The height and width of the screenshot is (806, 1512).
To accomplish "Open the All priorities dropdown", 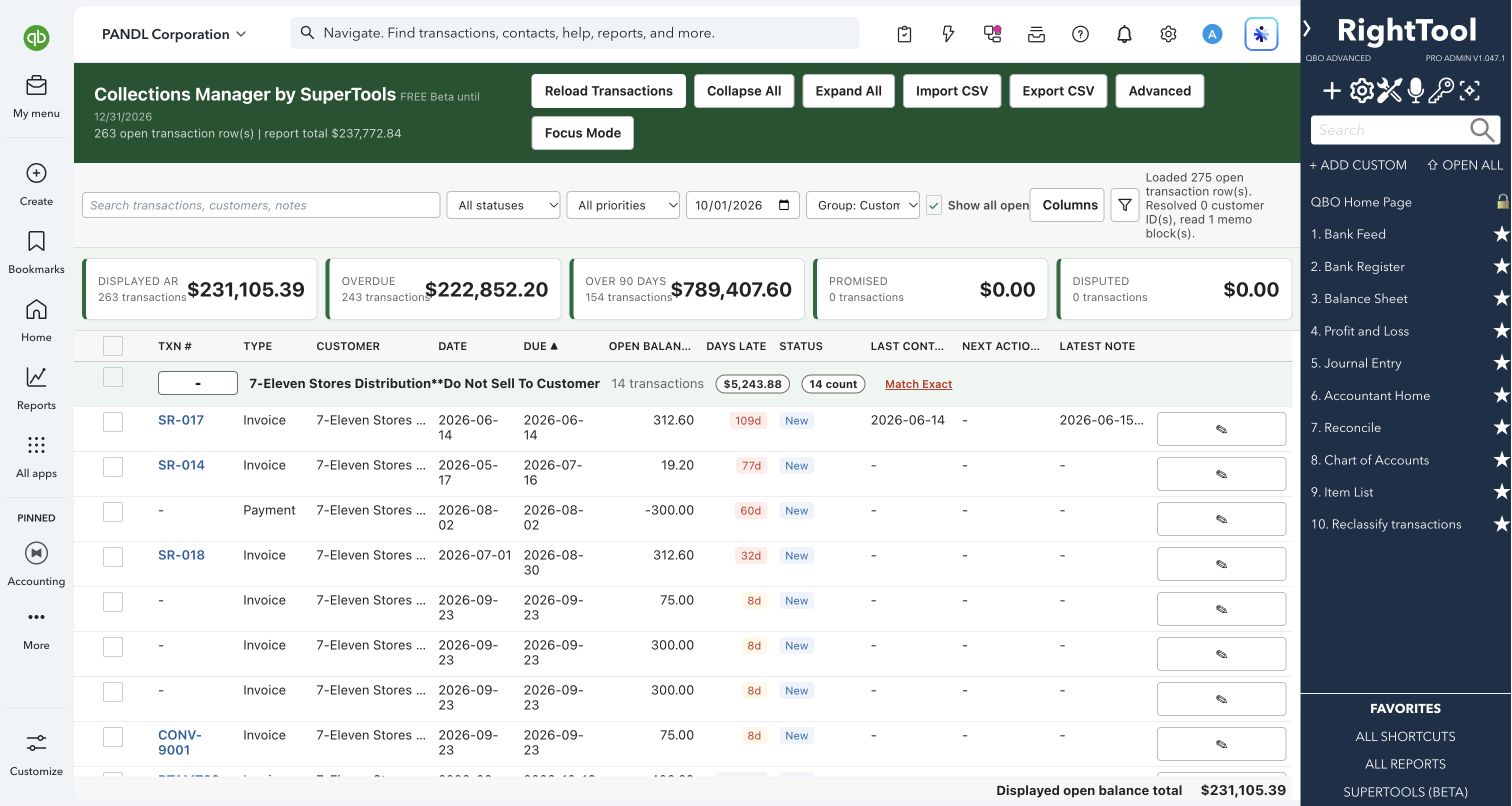I will point(623,205).
